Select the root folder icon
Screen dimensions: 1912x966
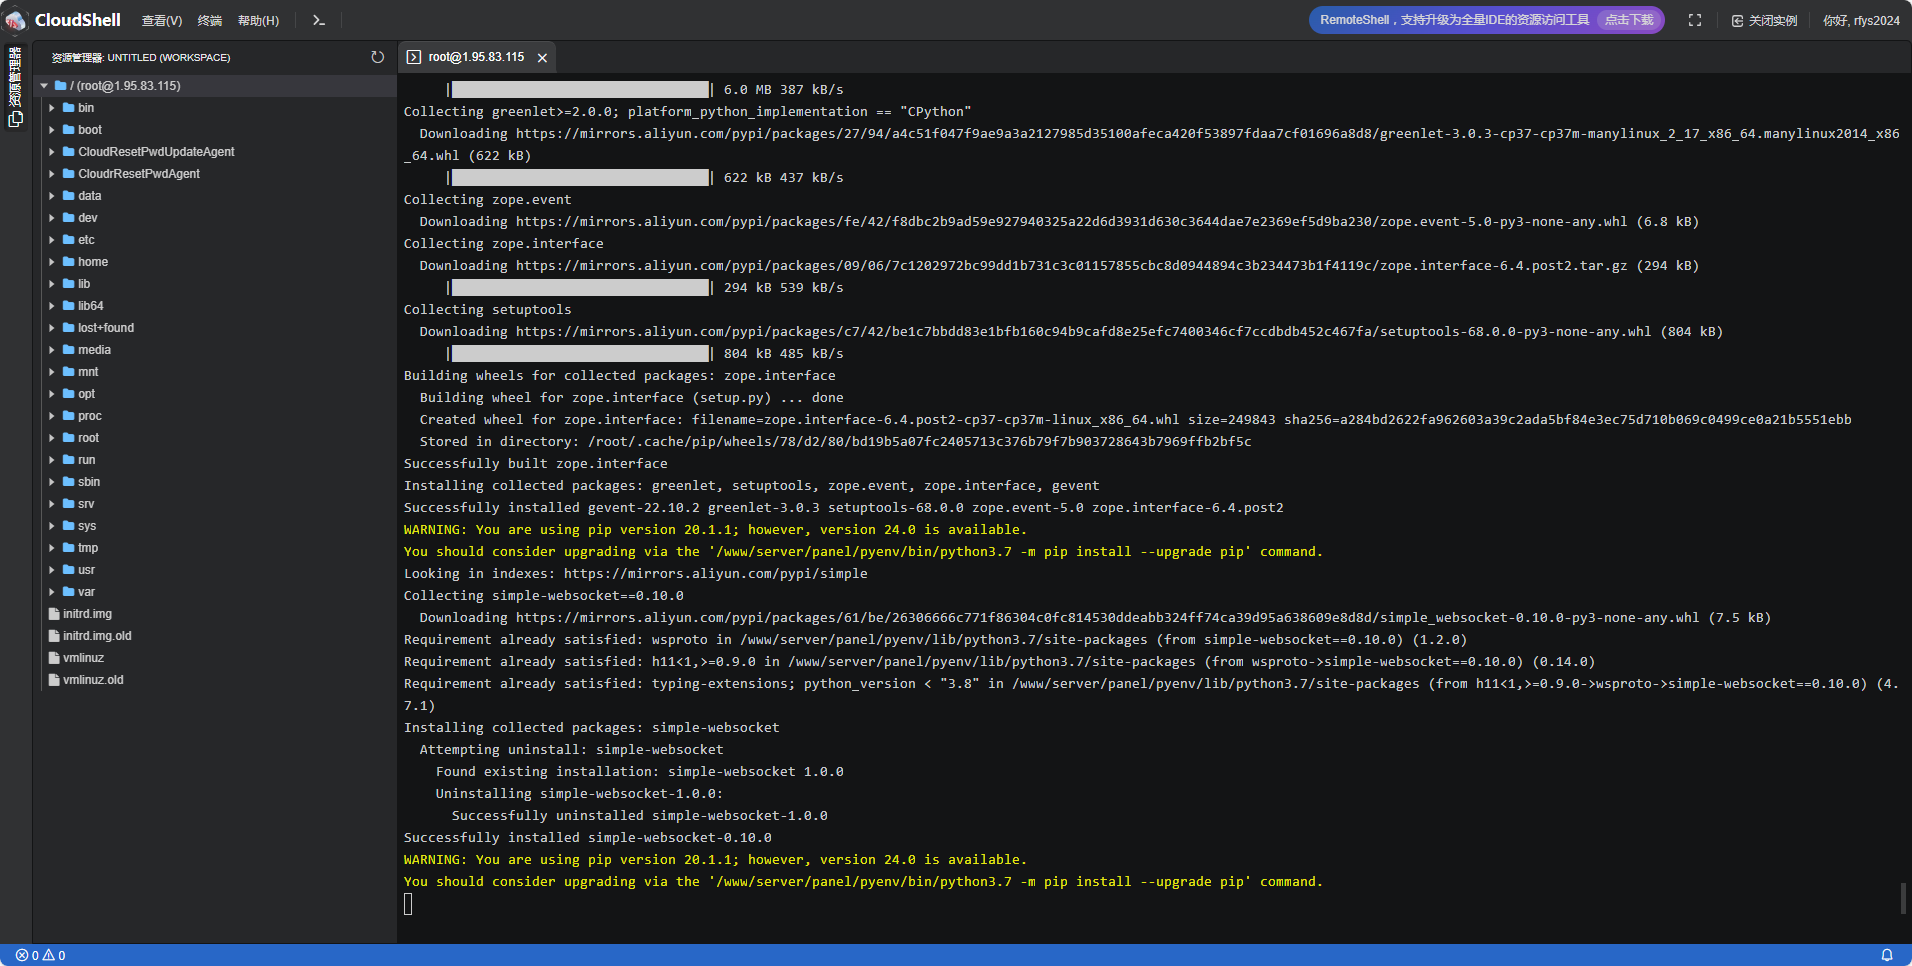(69, 438)
